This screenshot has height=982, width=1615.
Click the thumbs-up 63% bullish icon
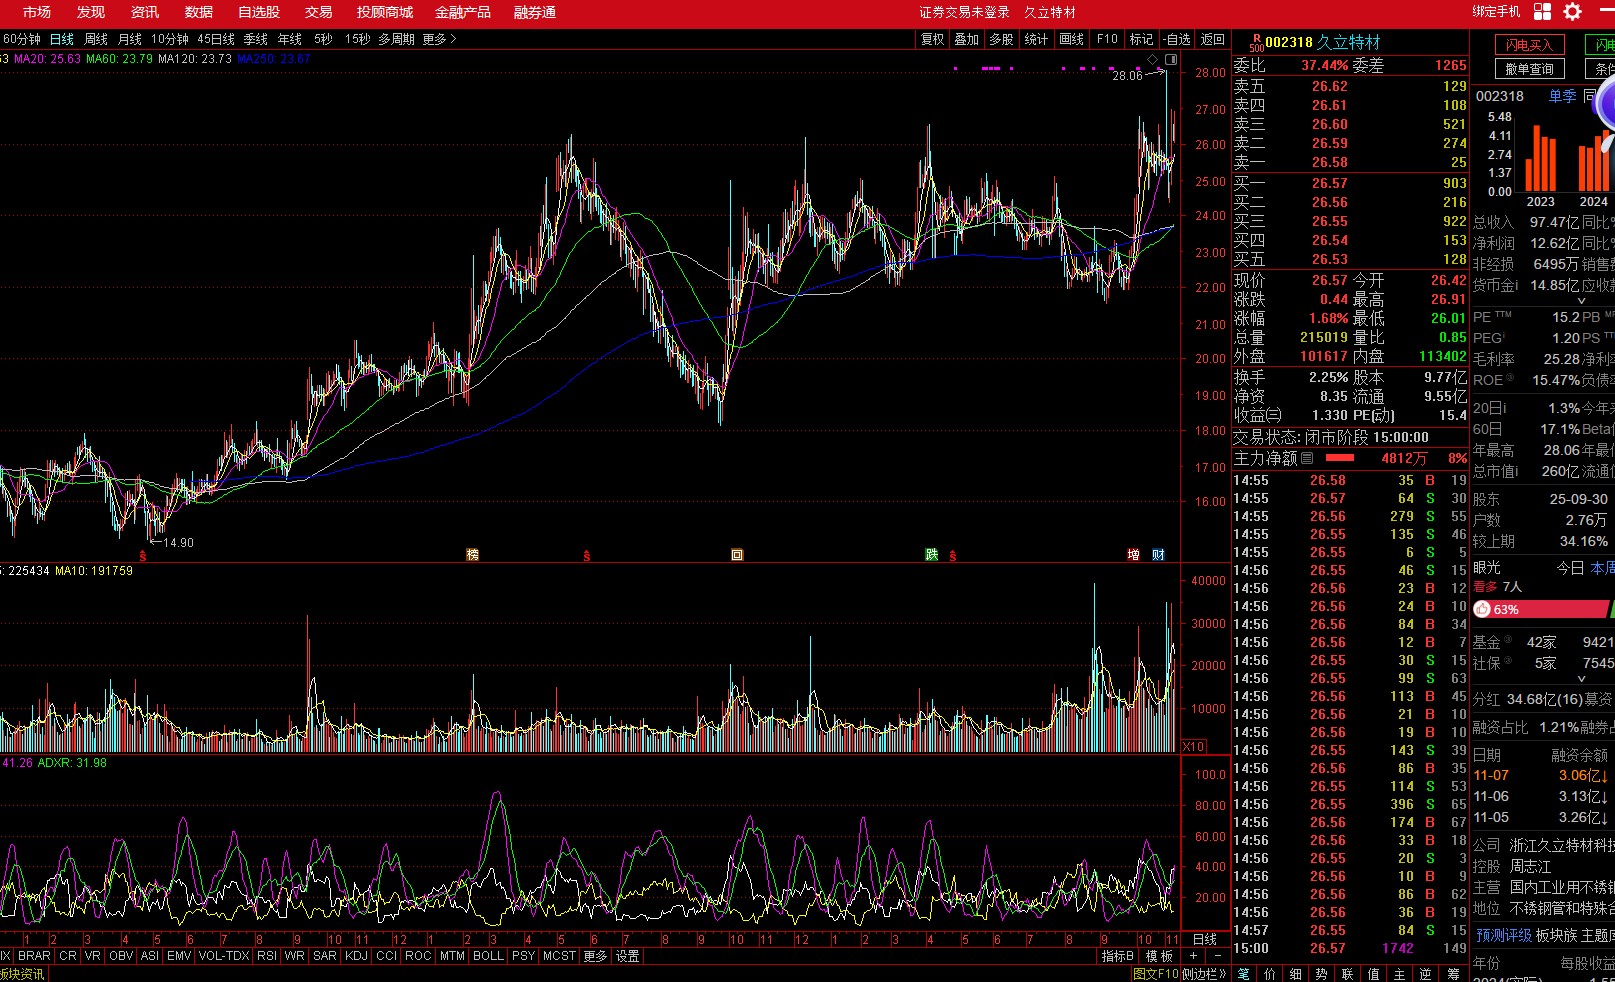(1482, 609)
